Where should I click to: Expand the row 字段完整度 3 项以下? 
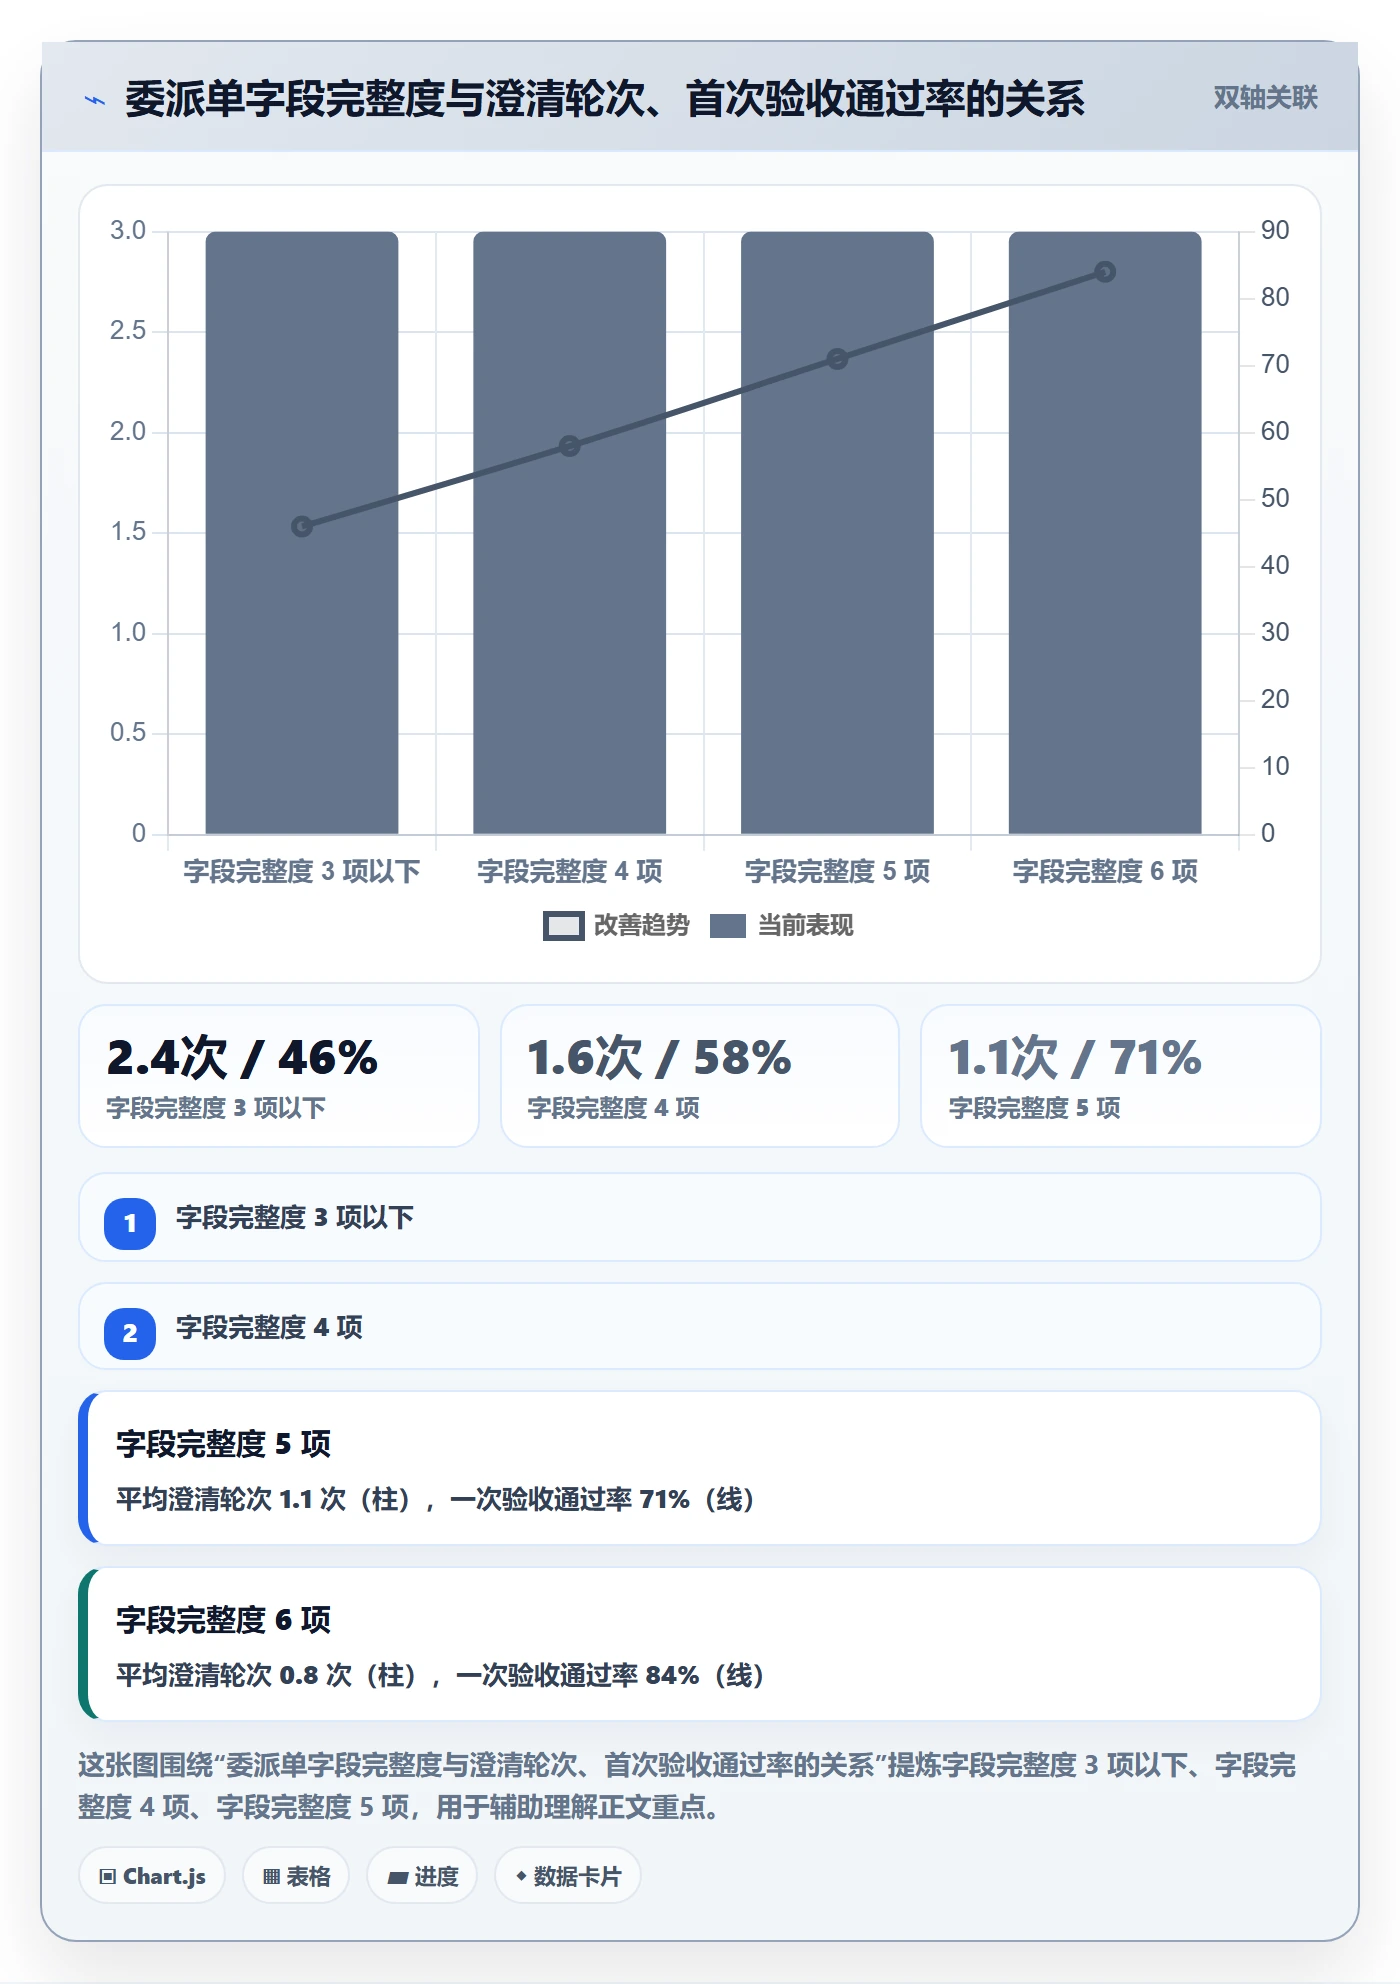(x=700, y=1217)
